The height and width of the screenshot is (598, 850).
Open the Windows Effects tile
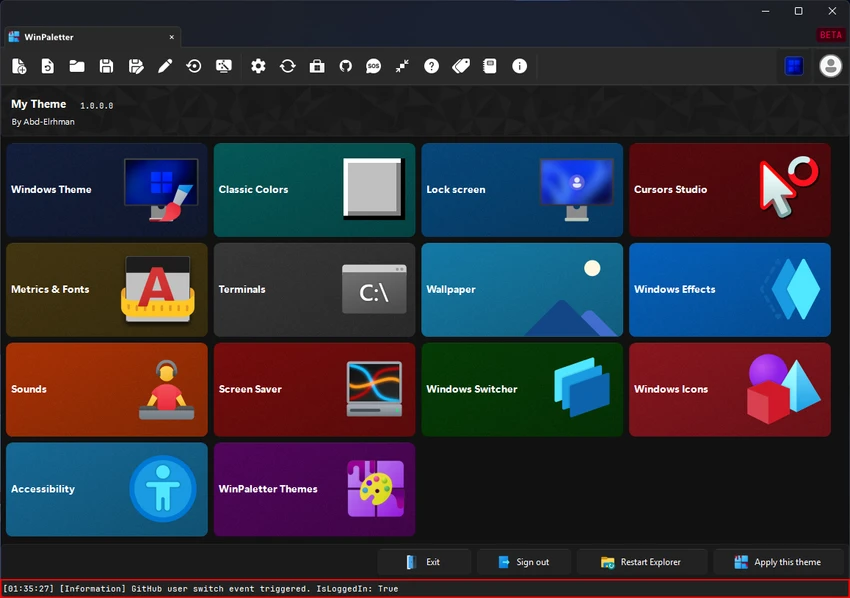pyautogui.click(x=730, y=290)
